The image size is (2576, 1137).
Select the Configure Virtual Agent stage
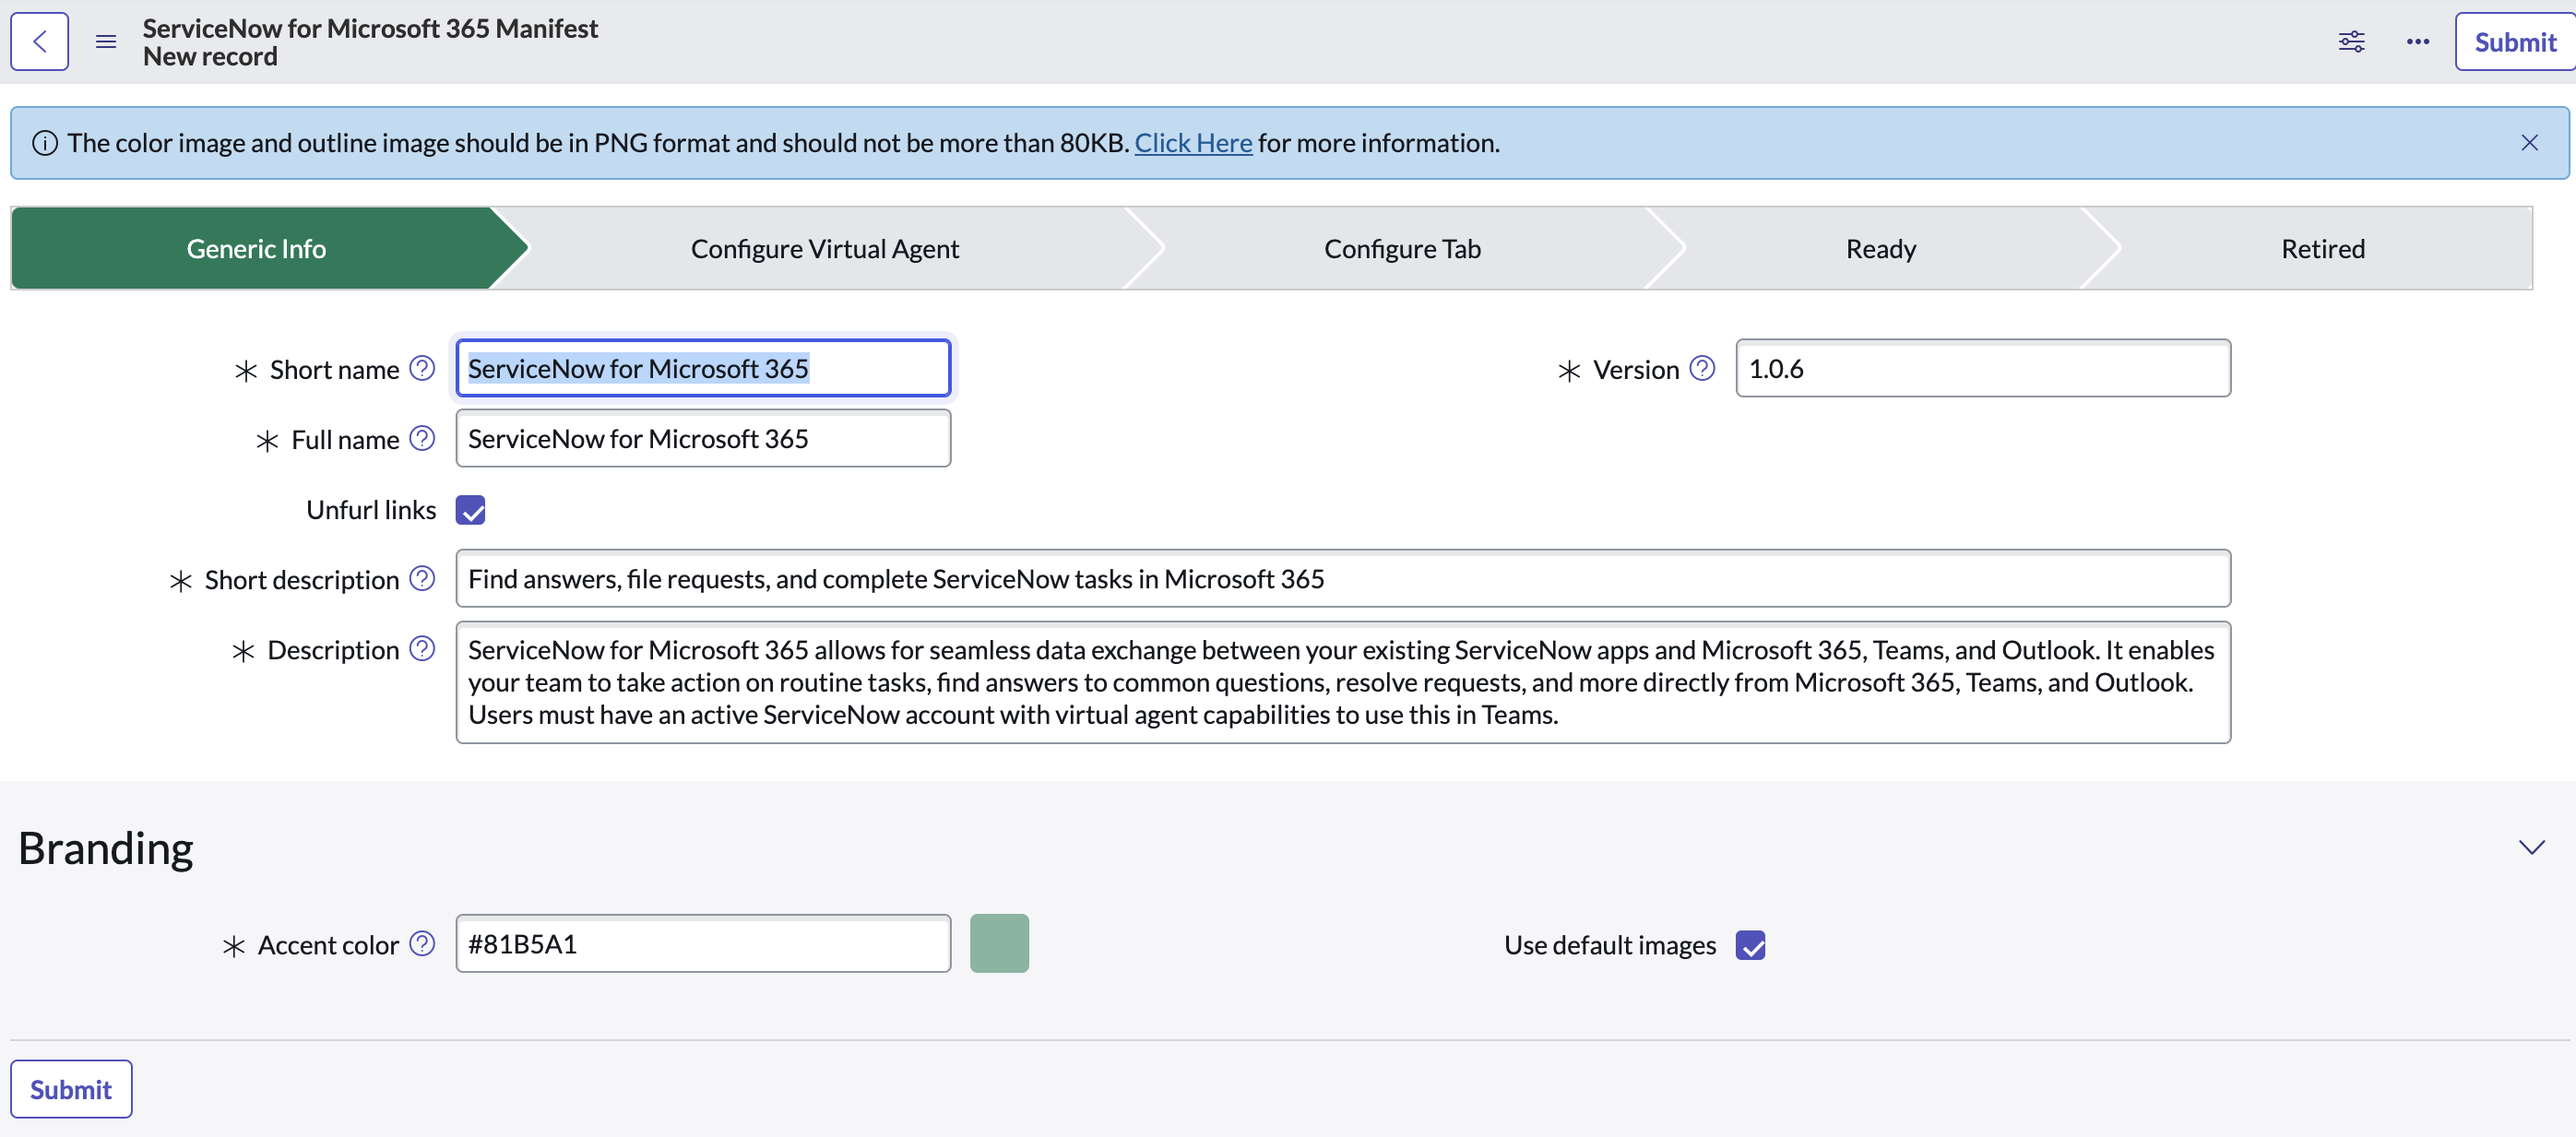coord(825,249)
